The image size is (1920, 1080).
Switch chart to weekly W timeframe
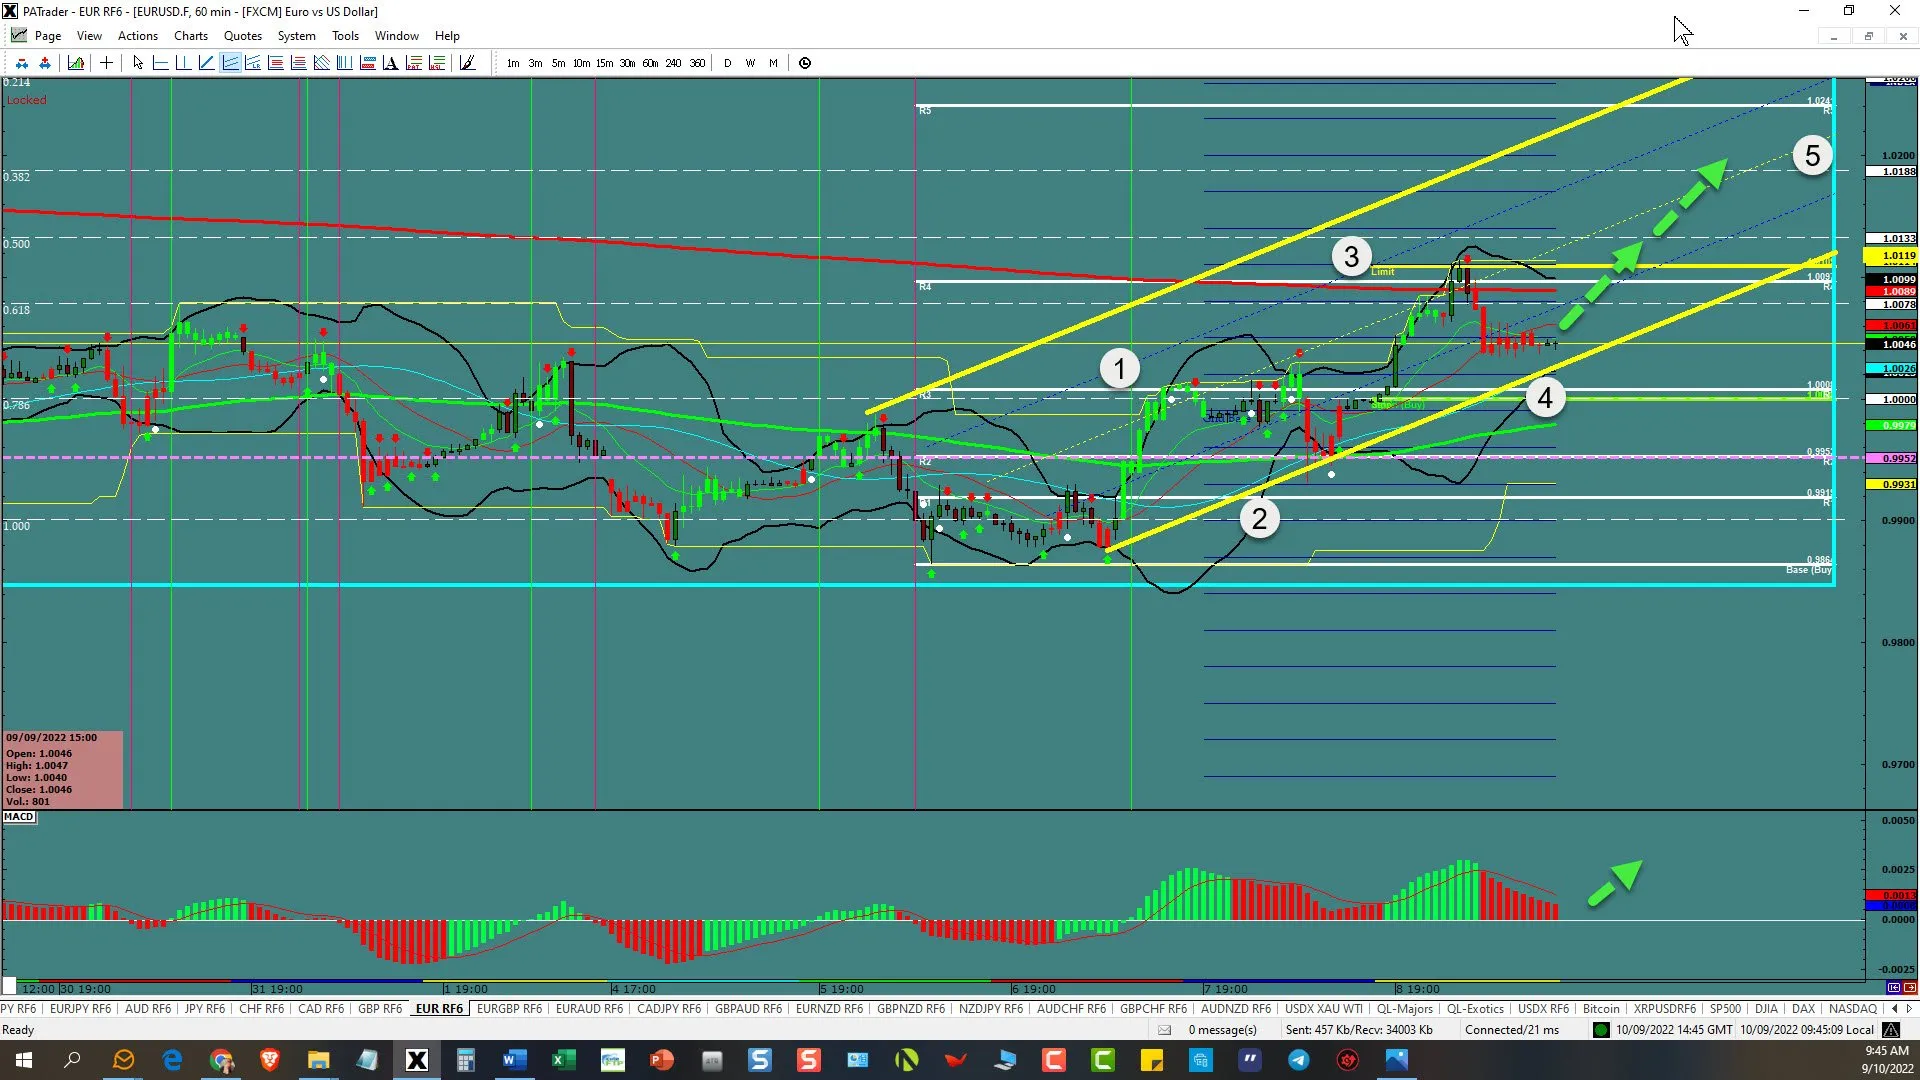point(751,63)
